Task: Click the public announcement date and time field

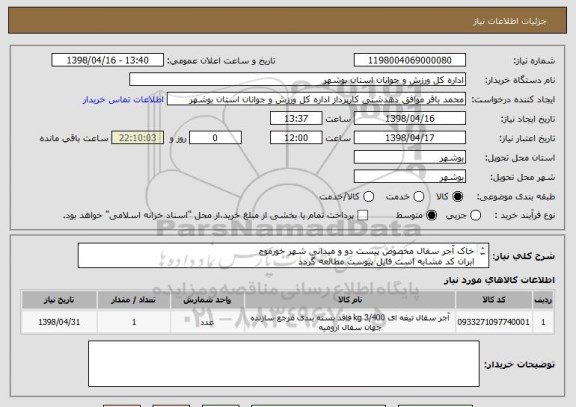Action: pos(108,60)
